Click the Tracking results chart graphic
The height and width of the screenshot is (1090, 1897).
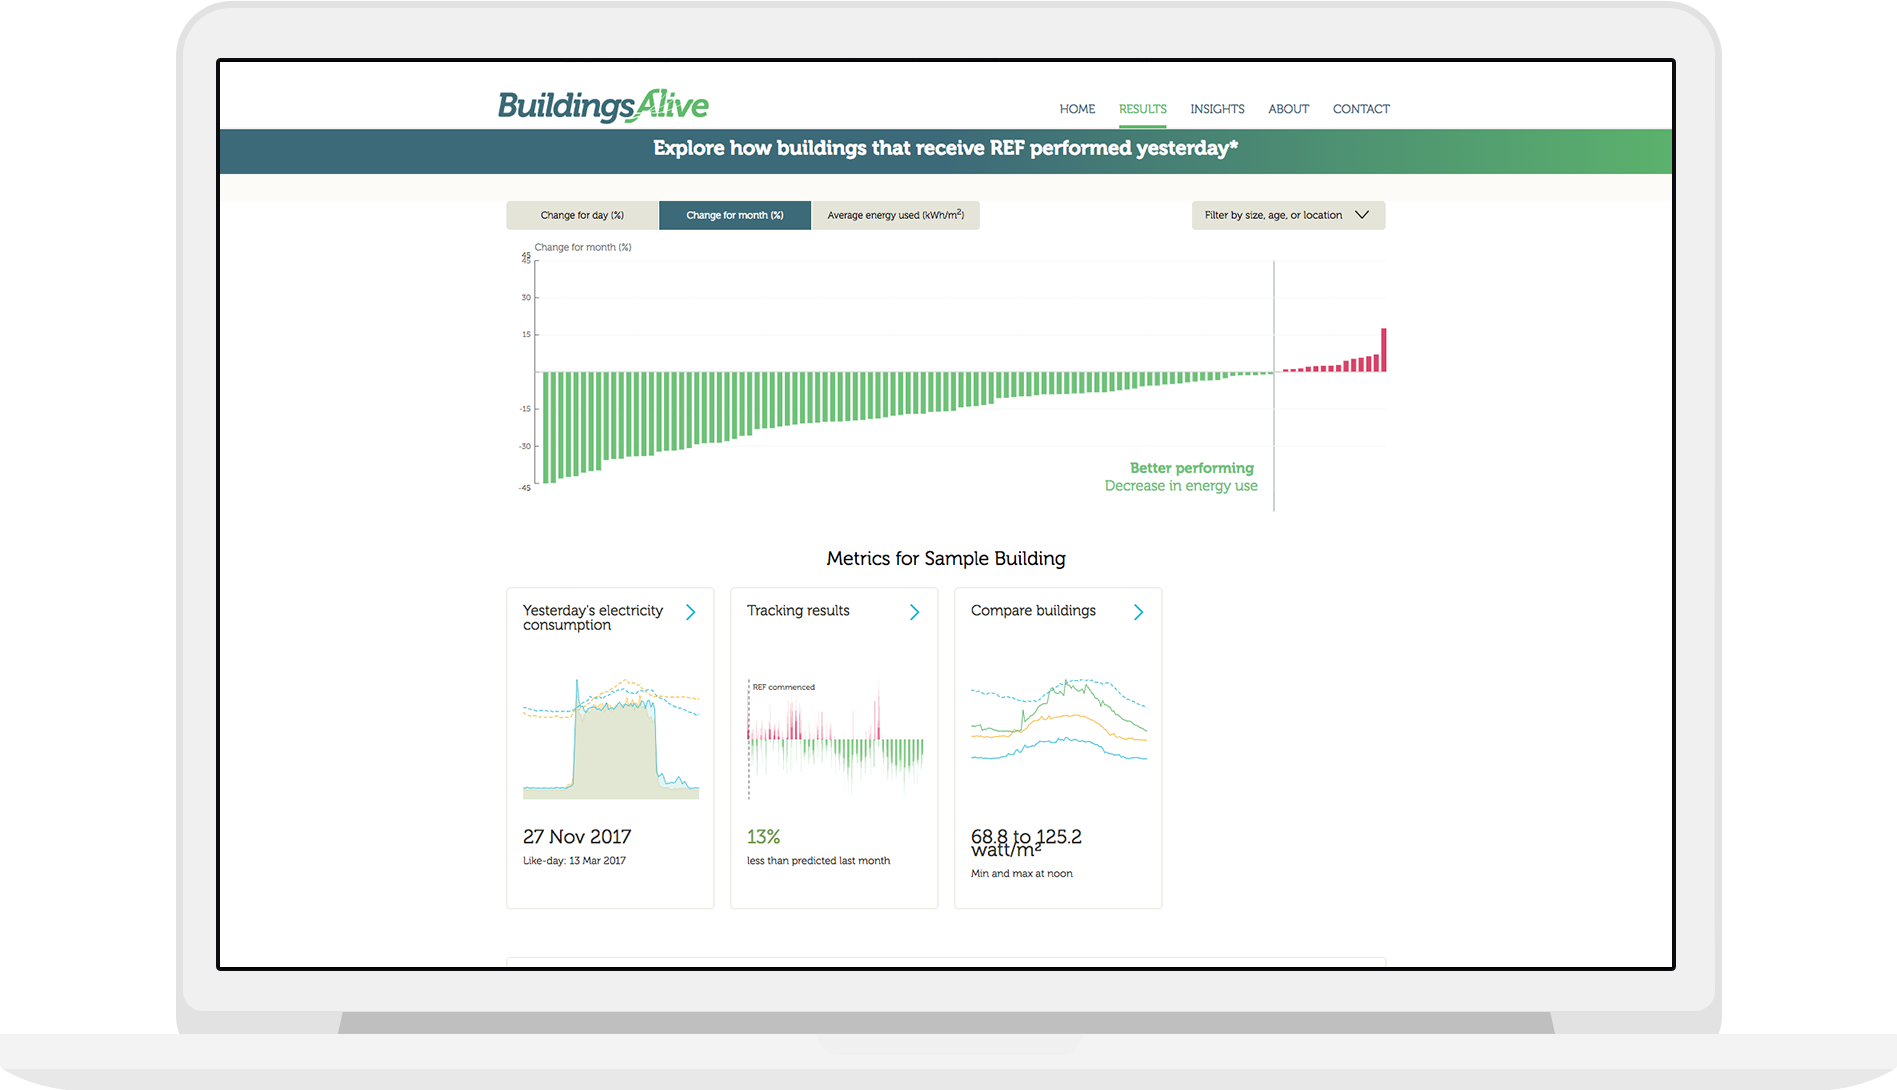(x=834, y=740)
